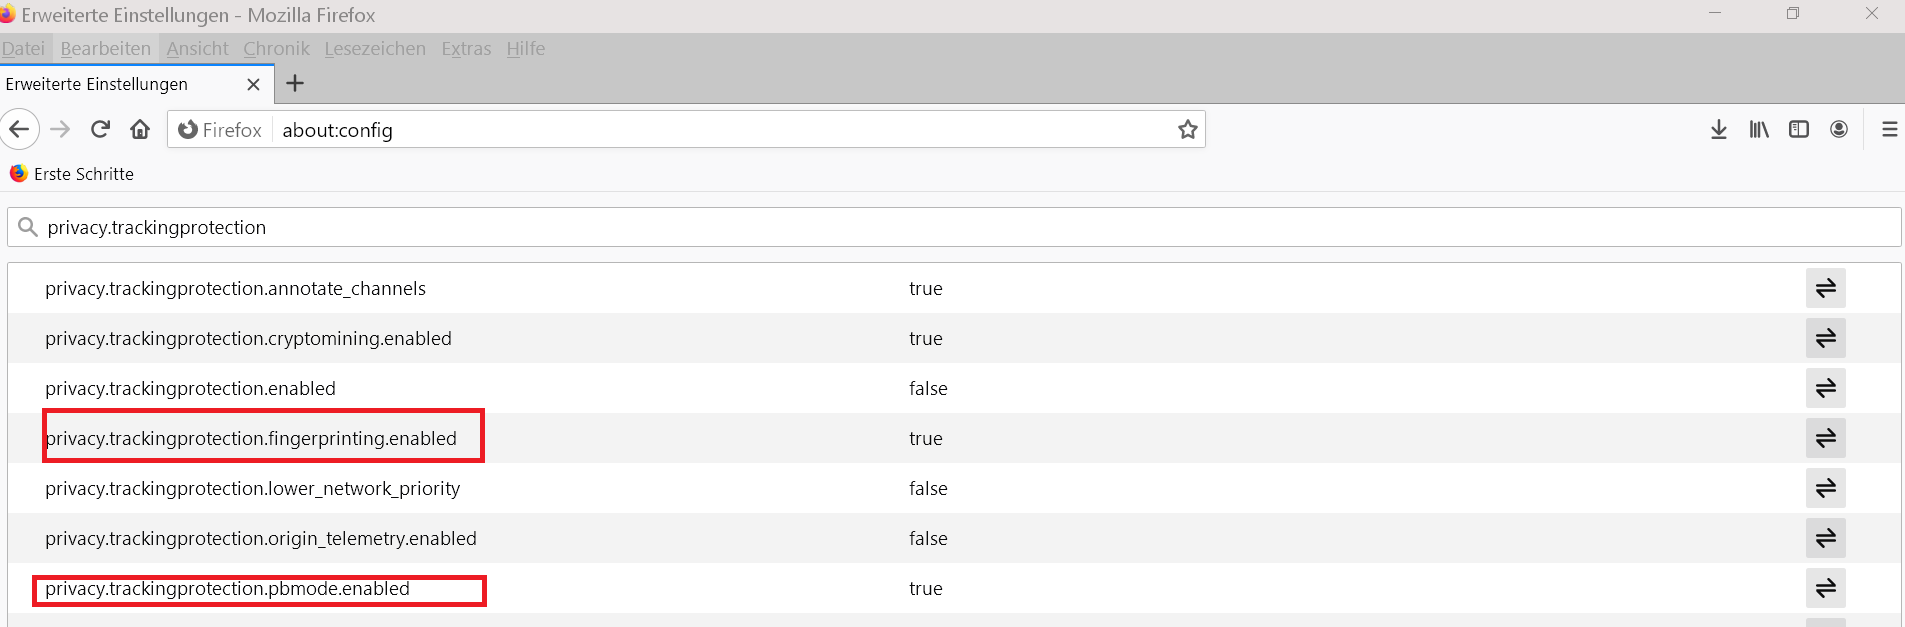
Task: Close the Erweiterte Einstellungen tab
Action: coord(254,85)
